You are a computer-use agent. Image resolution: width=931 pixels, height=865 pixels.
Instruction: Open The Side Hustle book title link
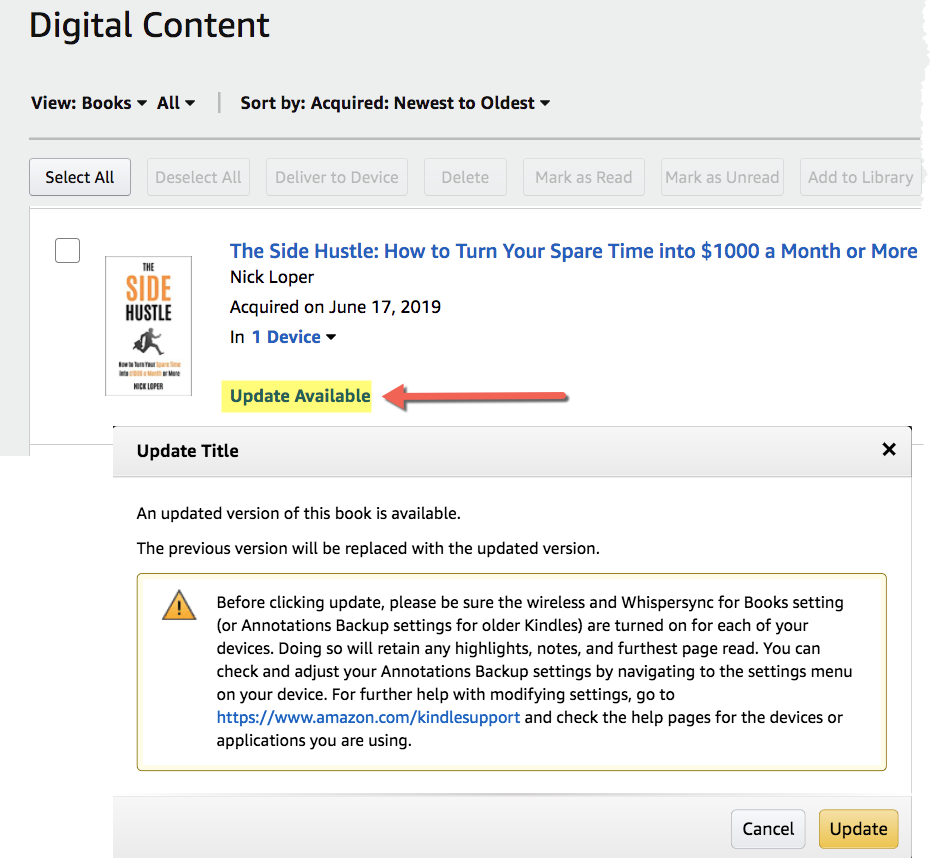pos(574,251)
